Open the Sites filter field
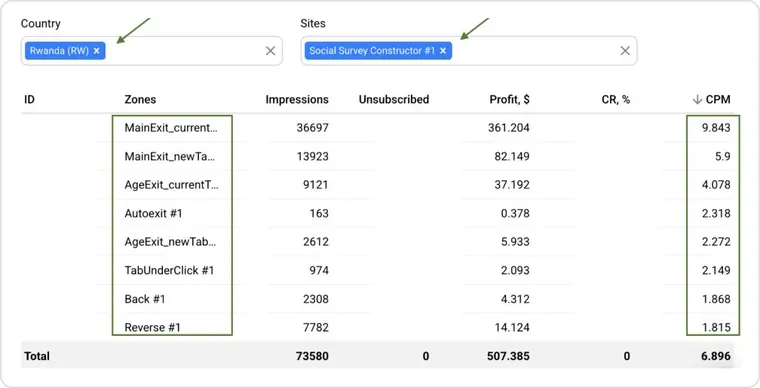The width and height of the screenshot is (760, 388). pyautogui.click(x=469, y=51)
